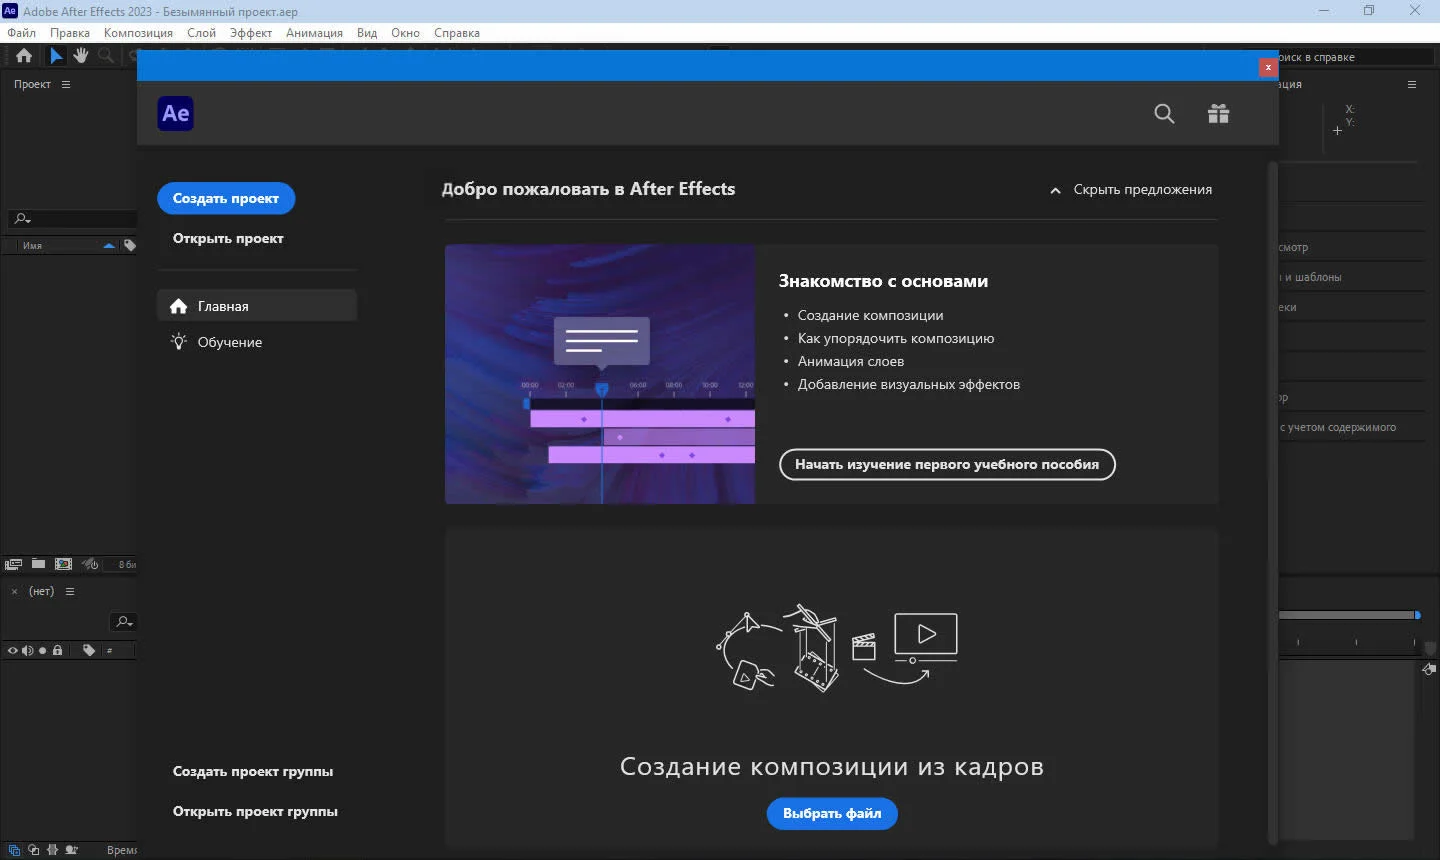This screenshot has width=1440, height=860.
Task: Open the Слой menu
Action: (201, 32)
